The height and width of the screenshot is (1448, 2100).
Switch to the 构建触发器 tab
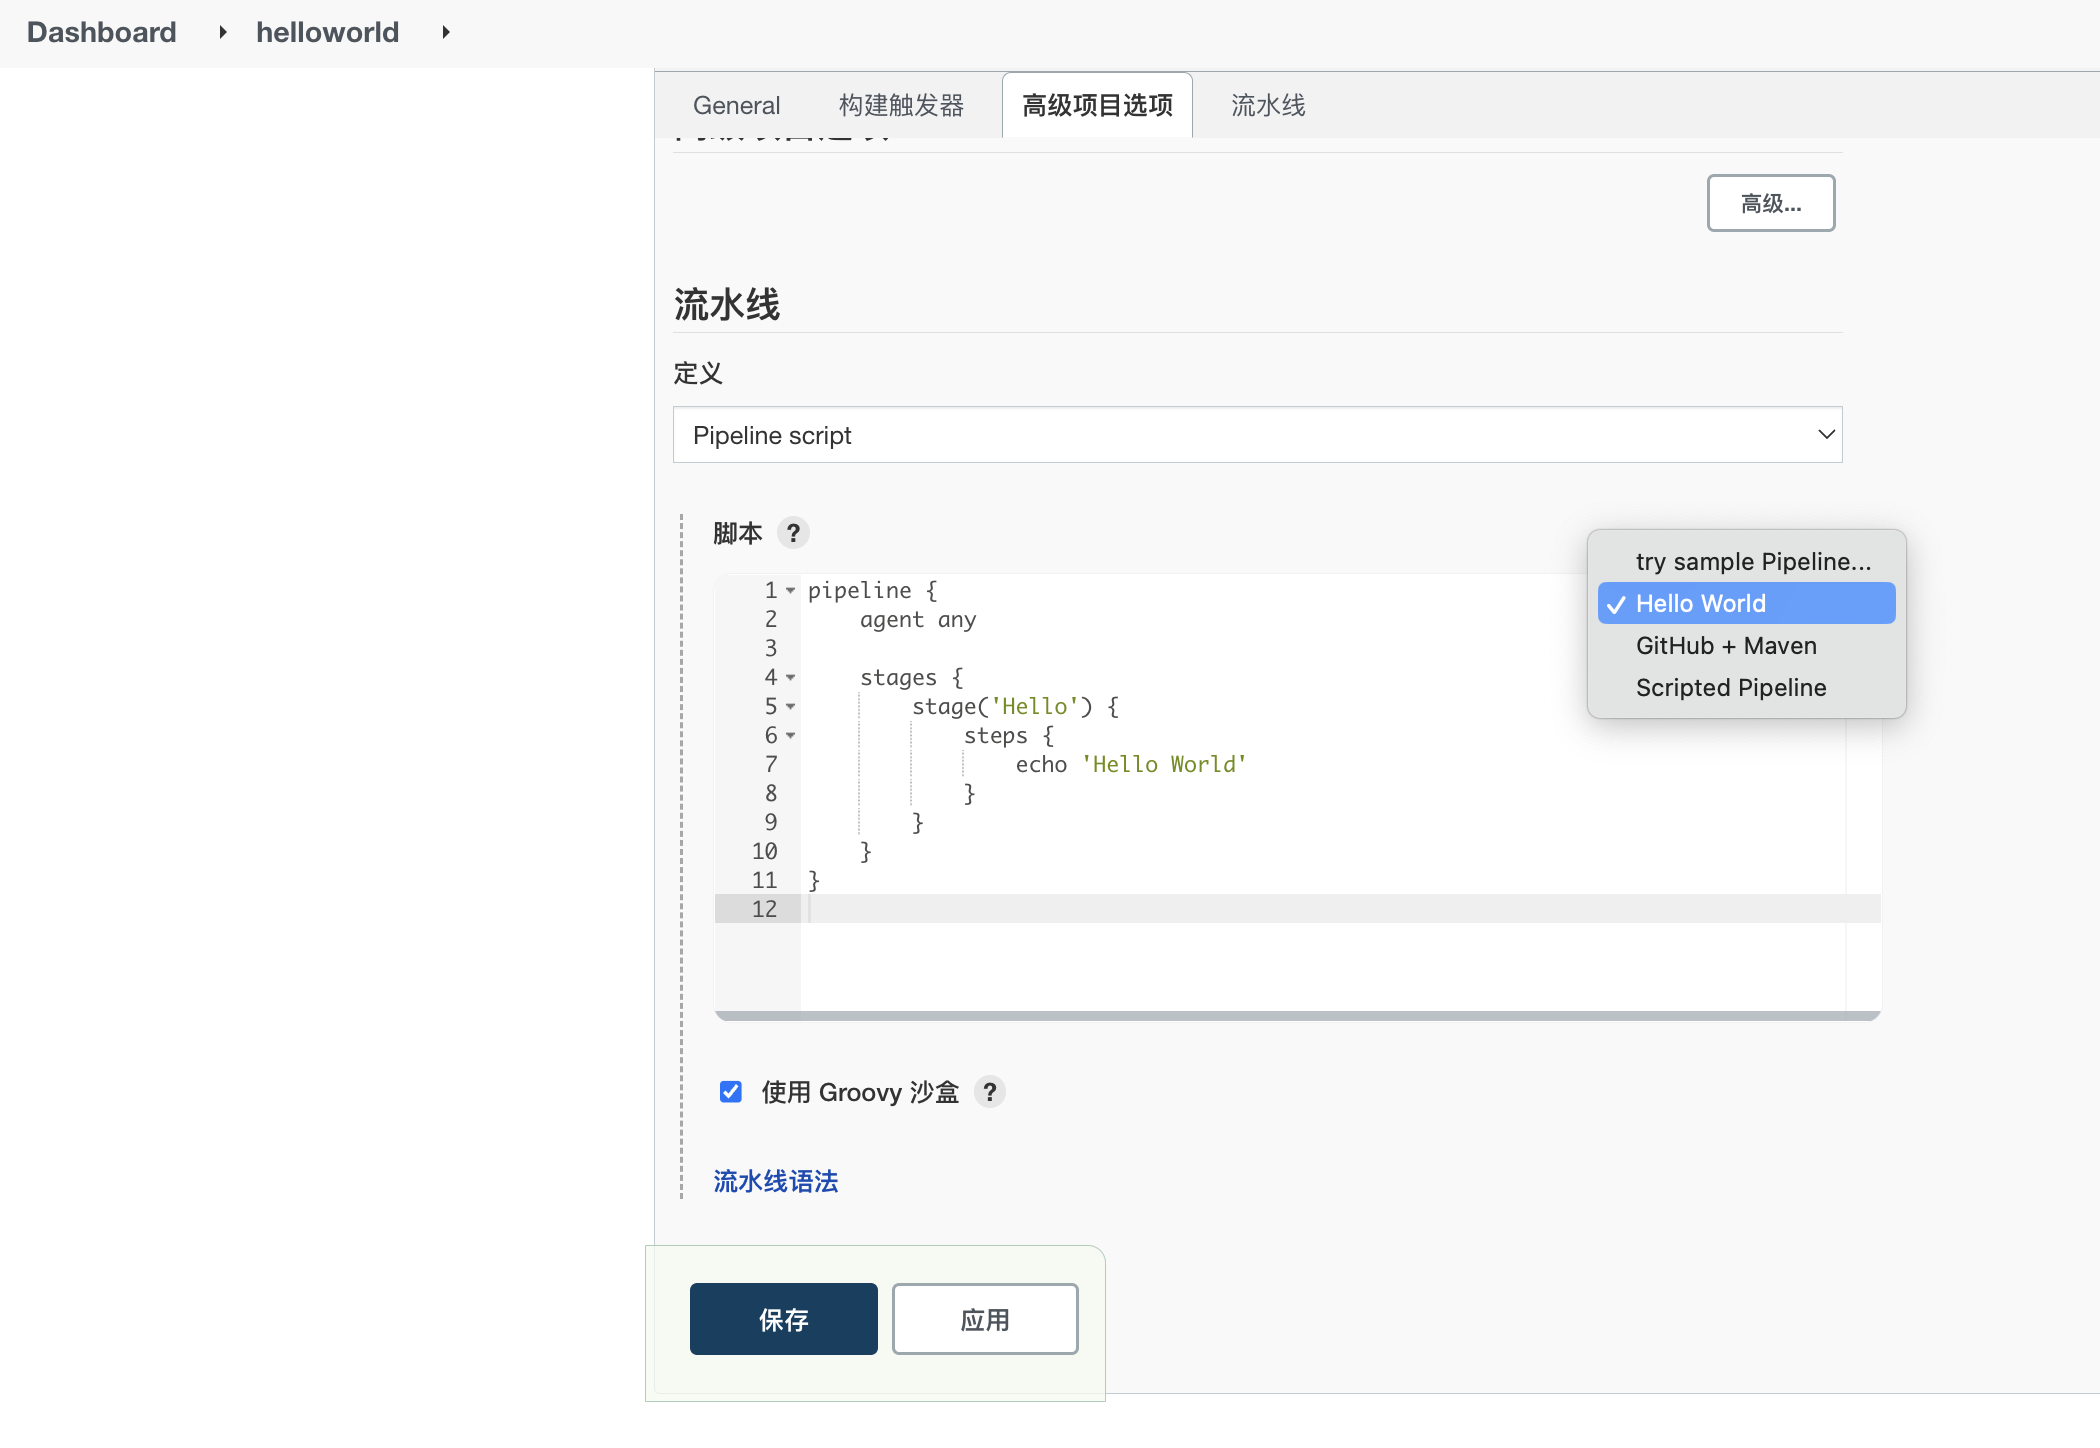click(901, 105)
